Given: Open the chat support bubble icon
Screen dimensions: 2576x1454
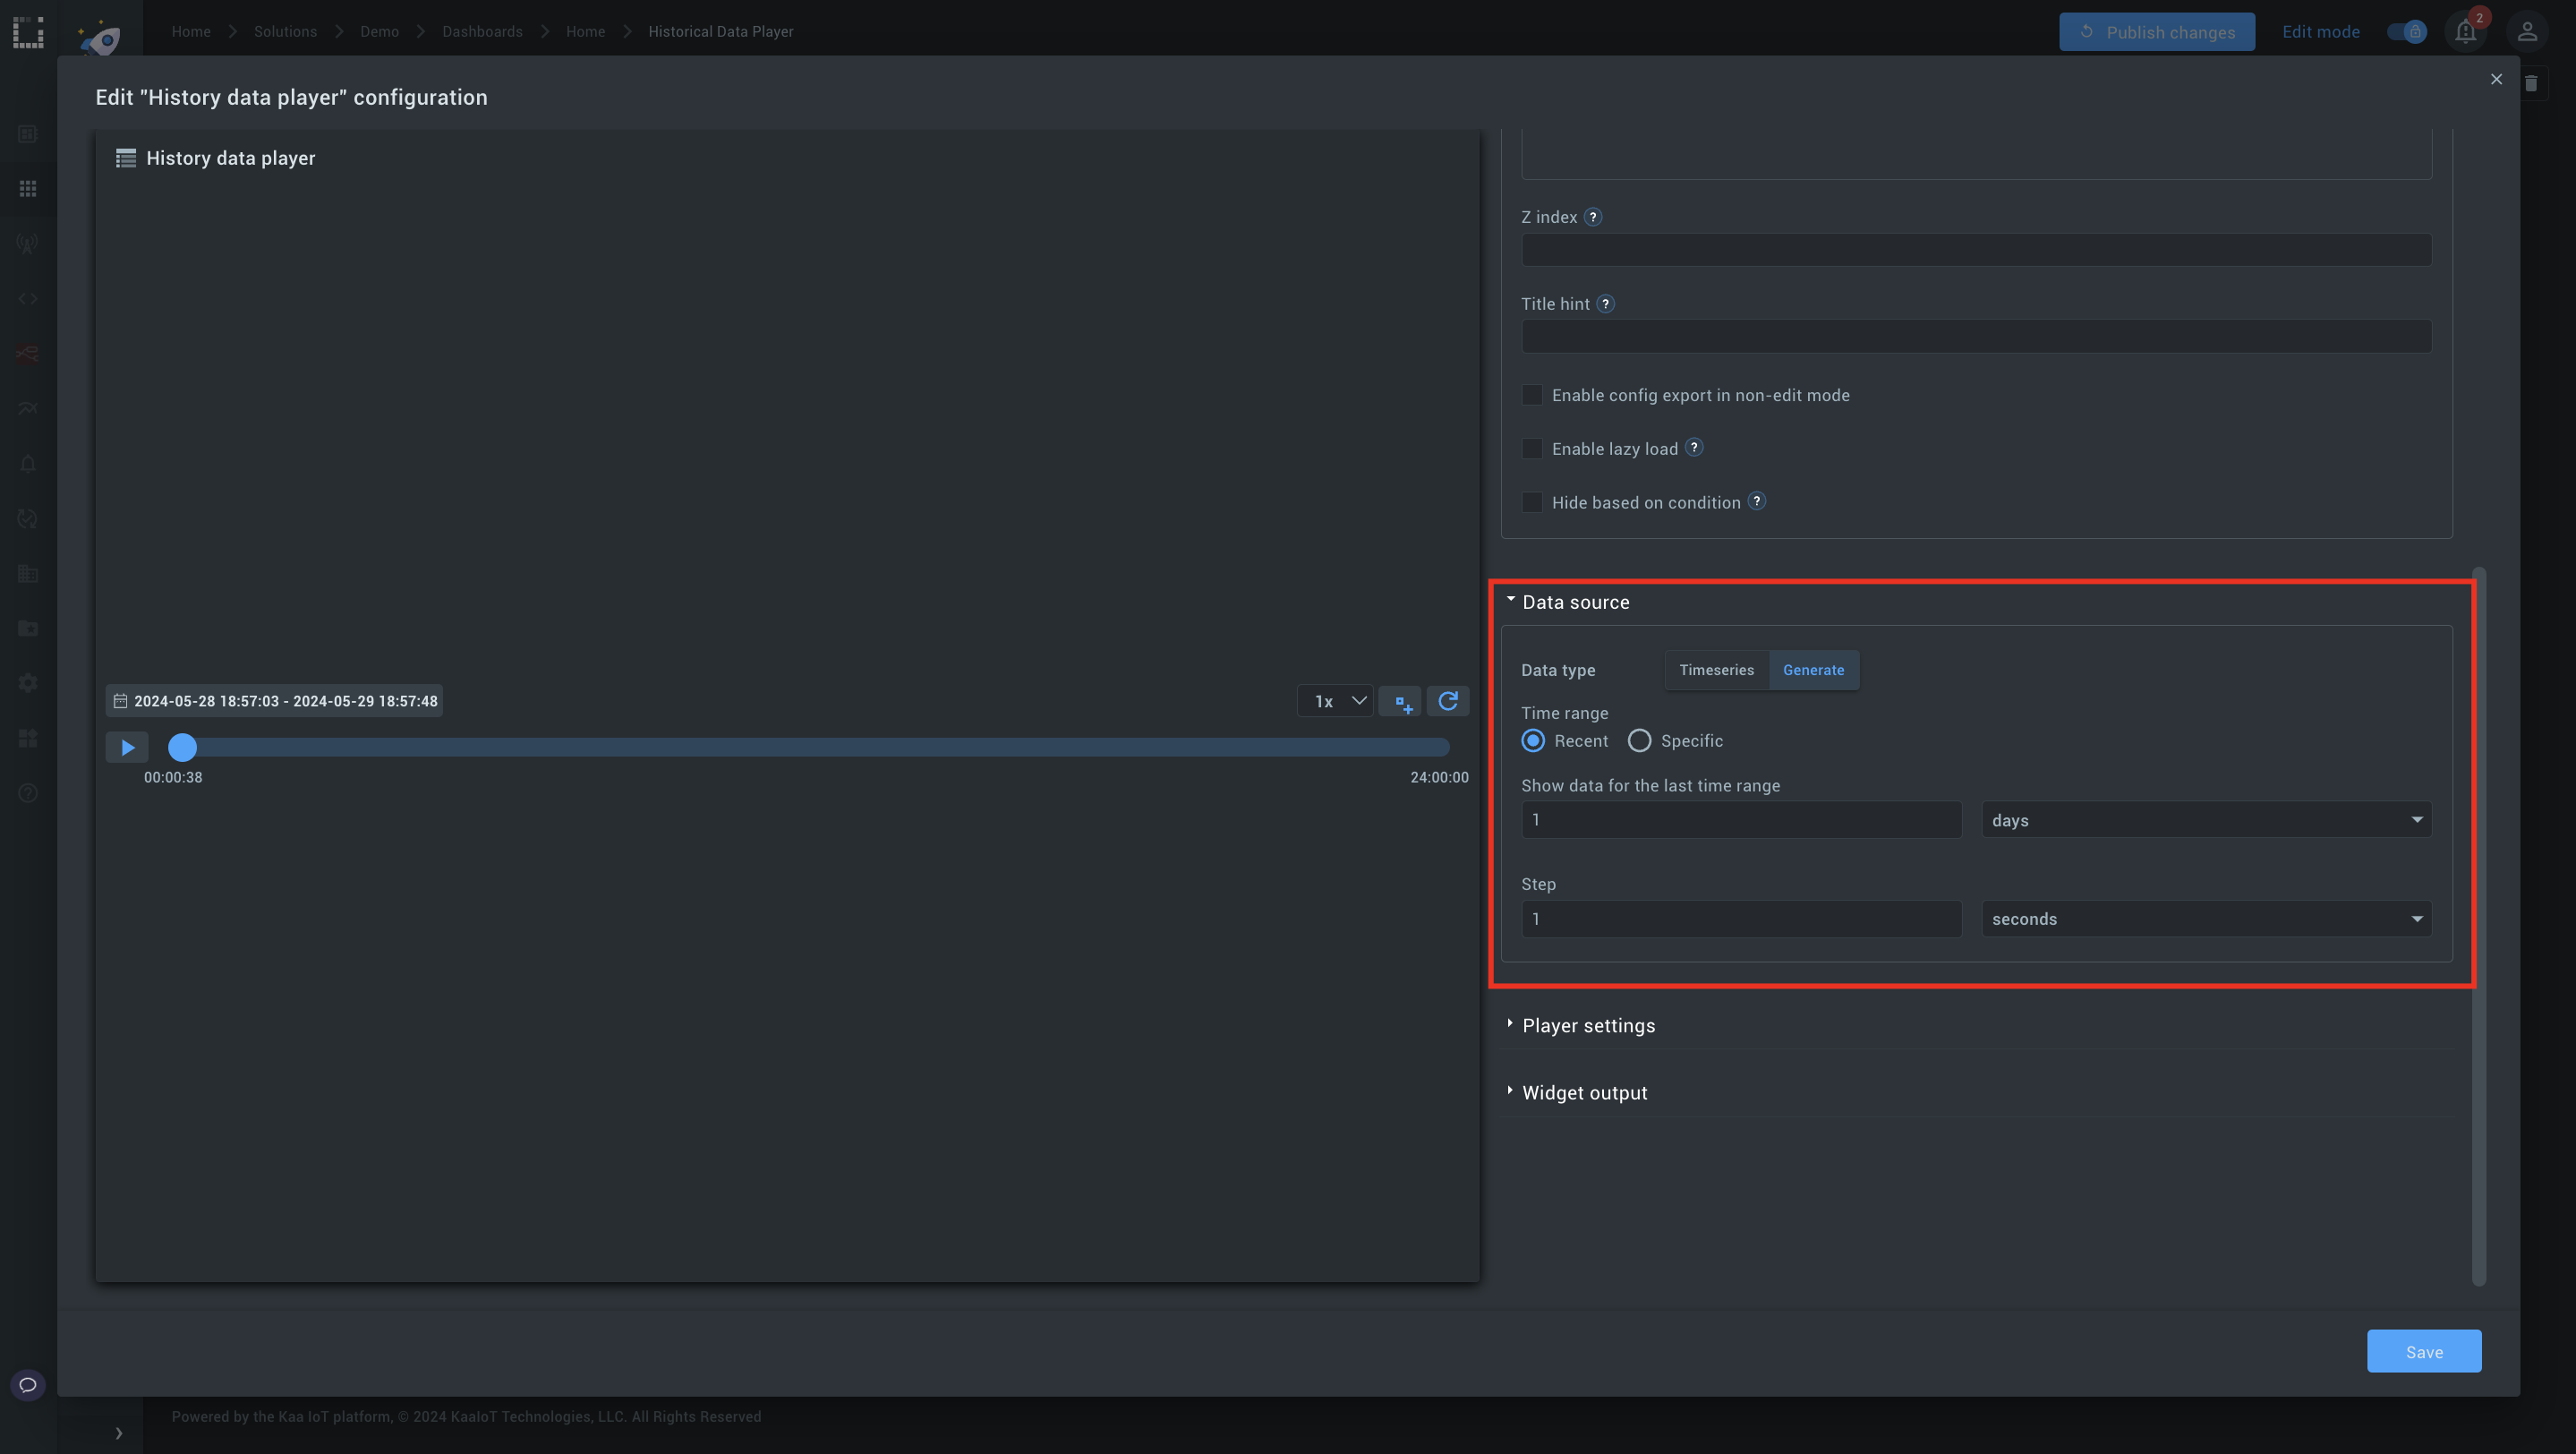Looking at the screenshot, I should 28,1385.
